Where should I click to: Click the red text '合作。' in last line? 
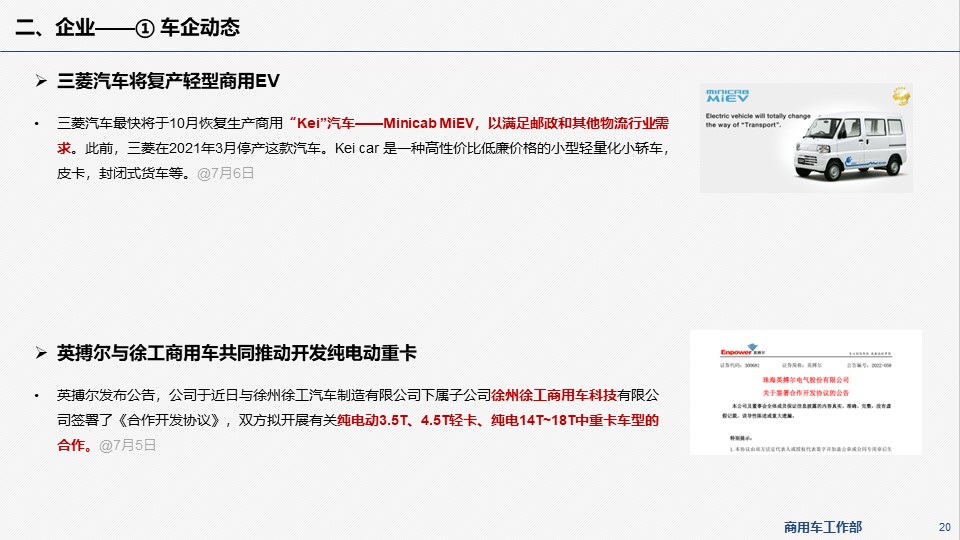coord(75,445)
